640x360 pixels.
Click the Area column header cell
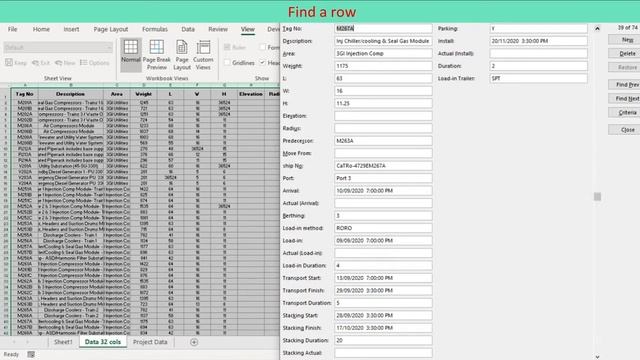pyautogui.click(x=117, y=94)
